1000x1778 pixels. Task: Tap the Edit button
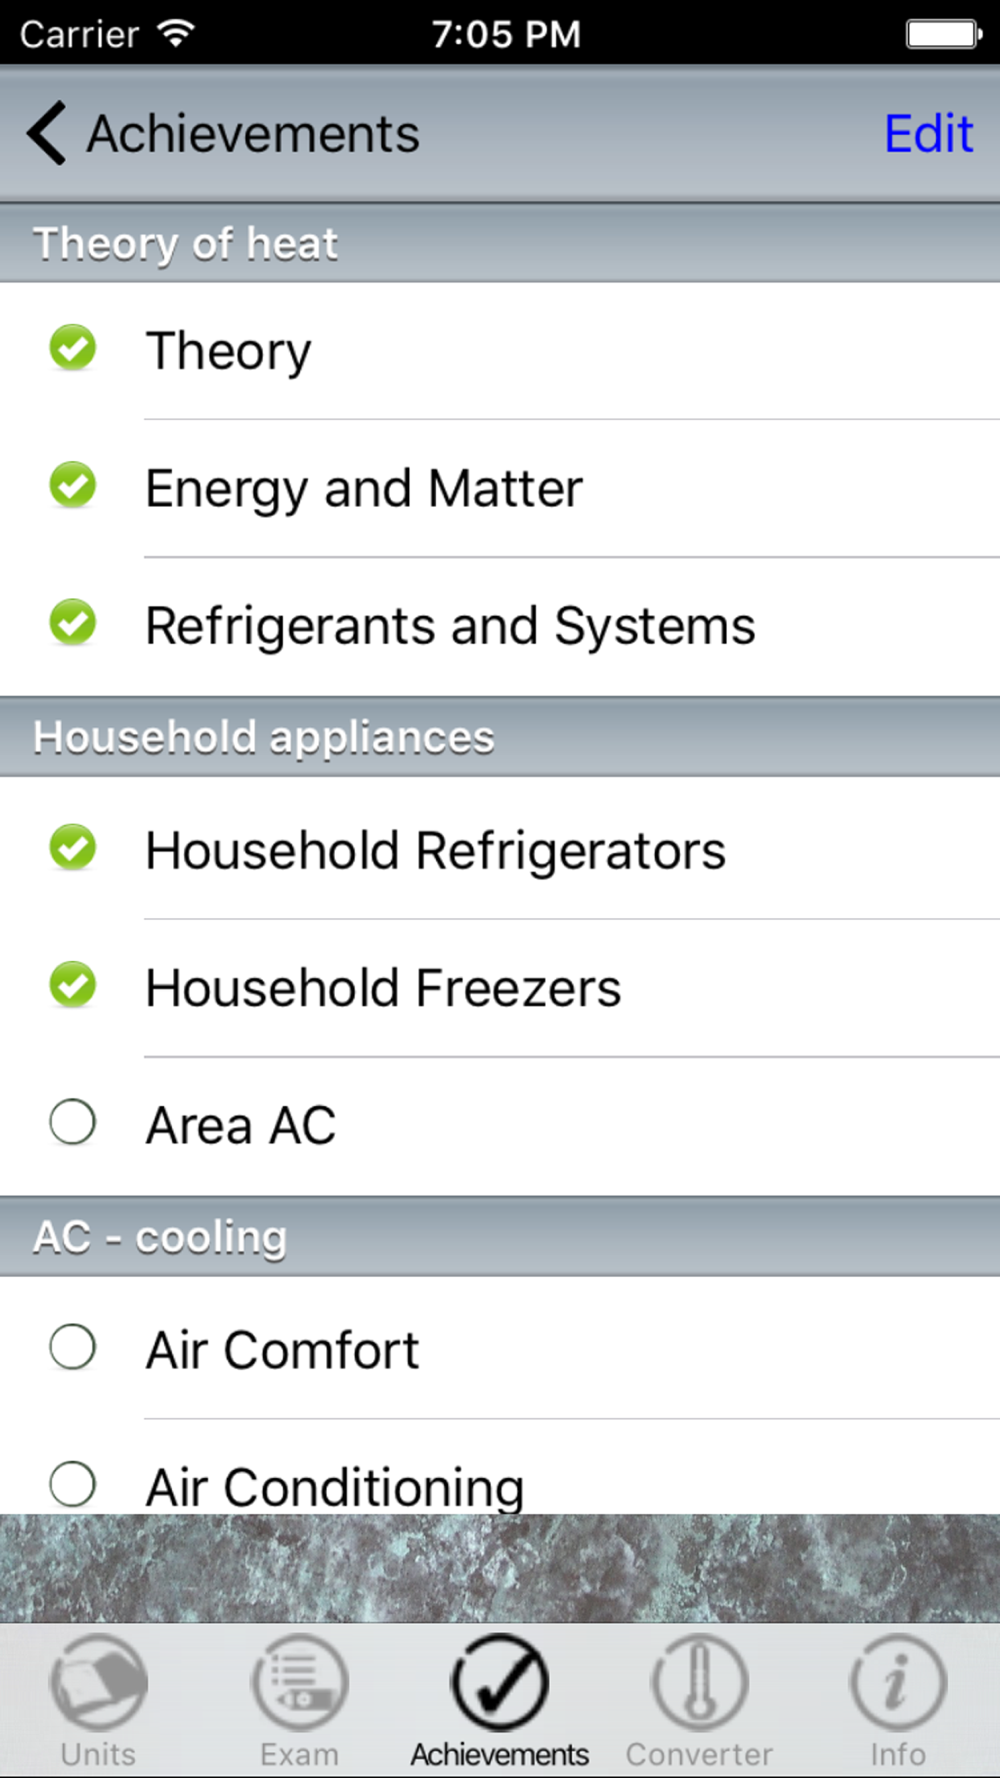click(929, 133)
